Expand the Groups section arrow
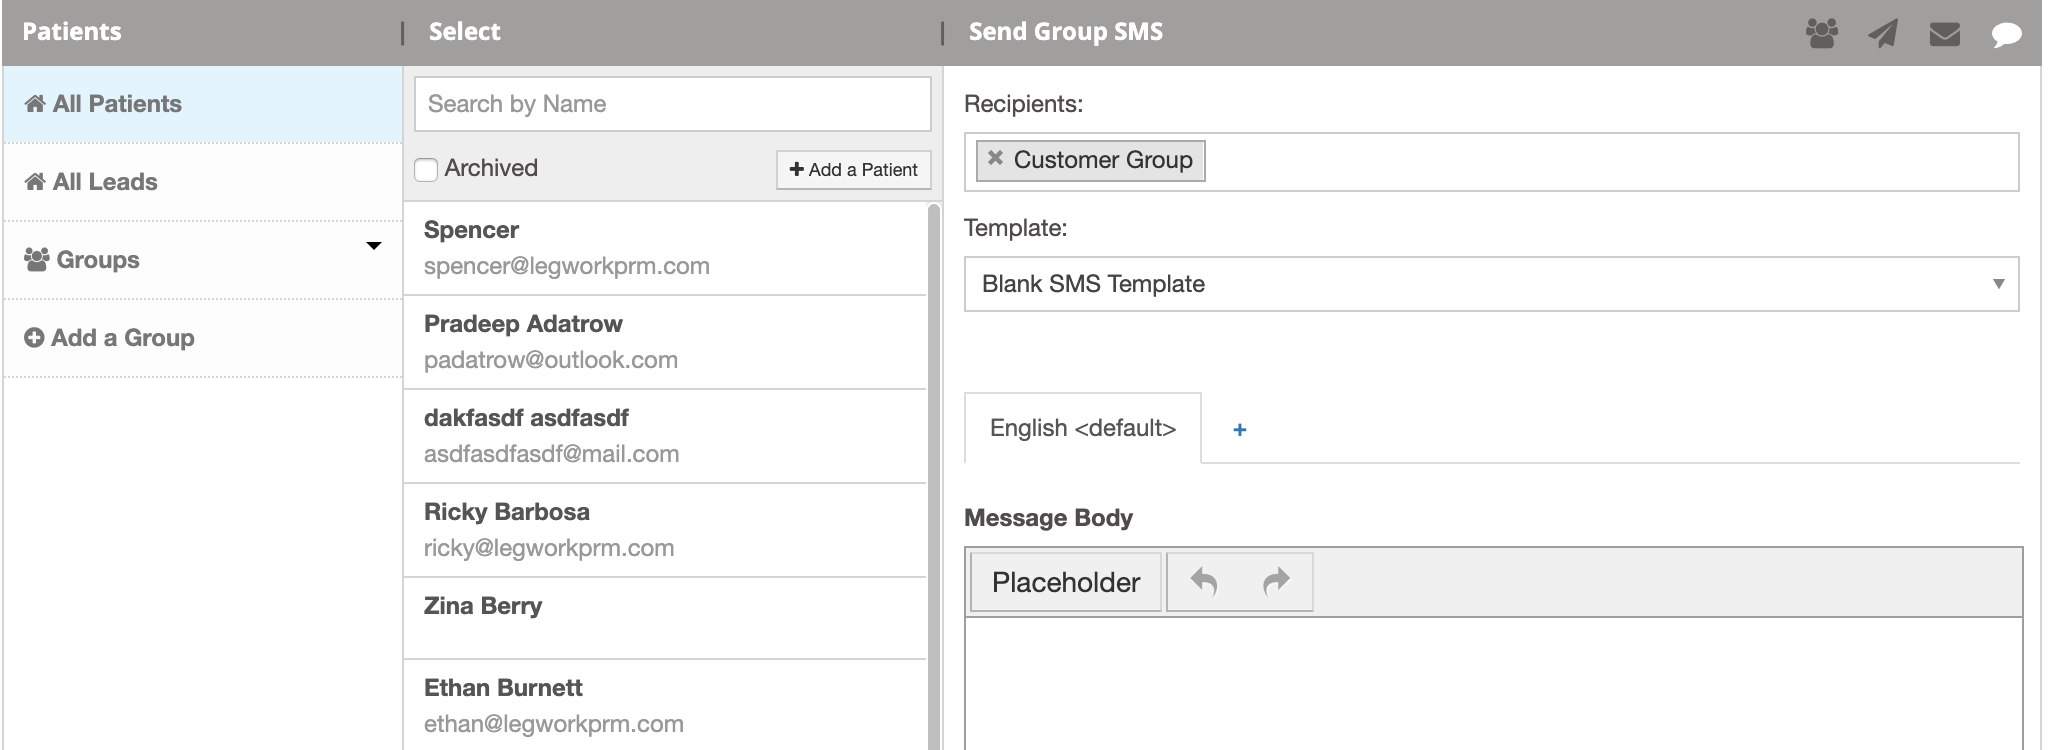 coord(374,246)
